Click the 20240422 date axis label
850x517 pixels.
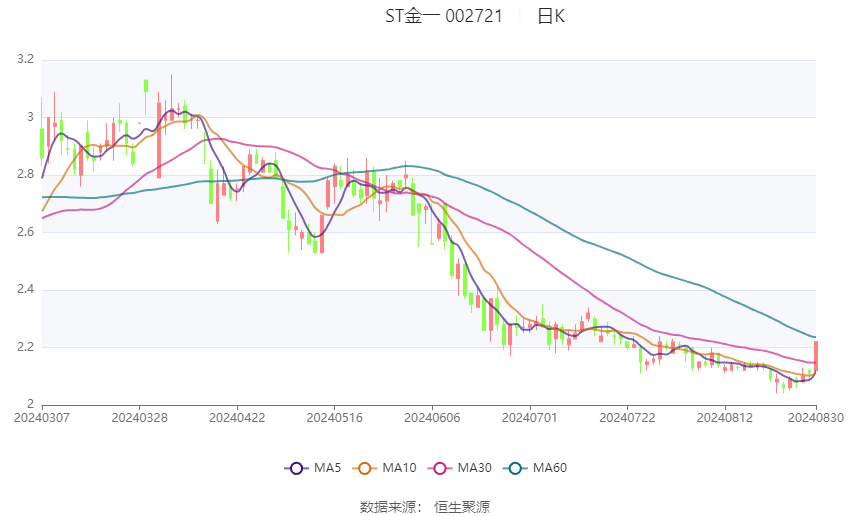click(x=236, y=416)
